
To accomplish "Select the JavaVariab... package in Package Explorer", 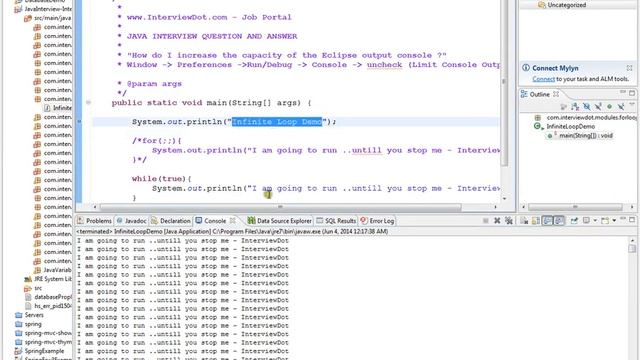I will pos(53,270).
